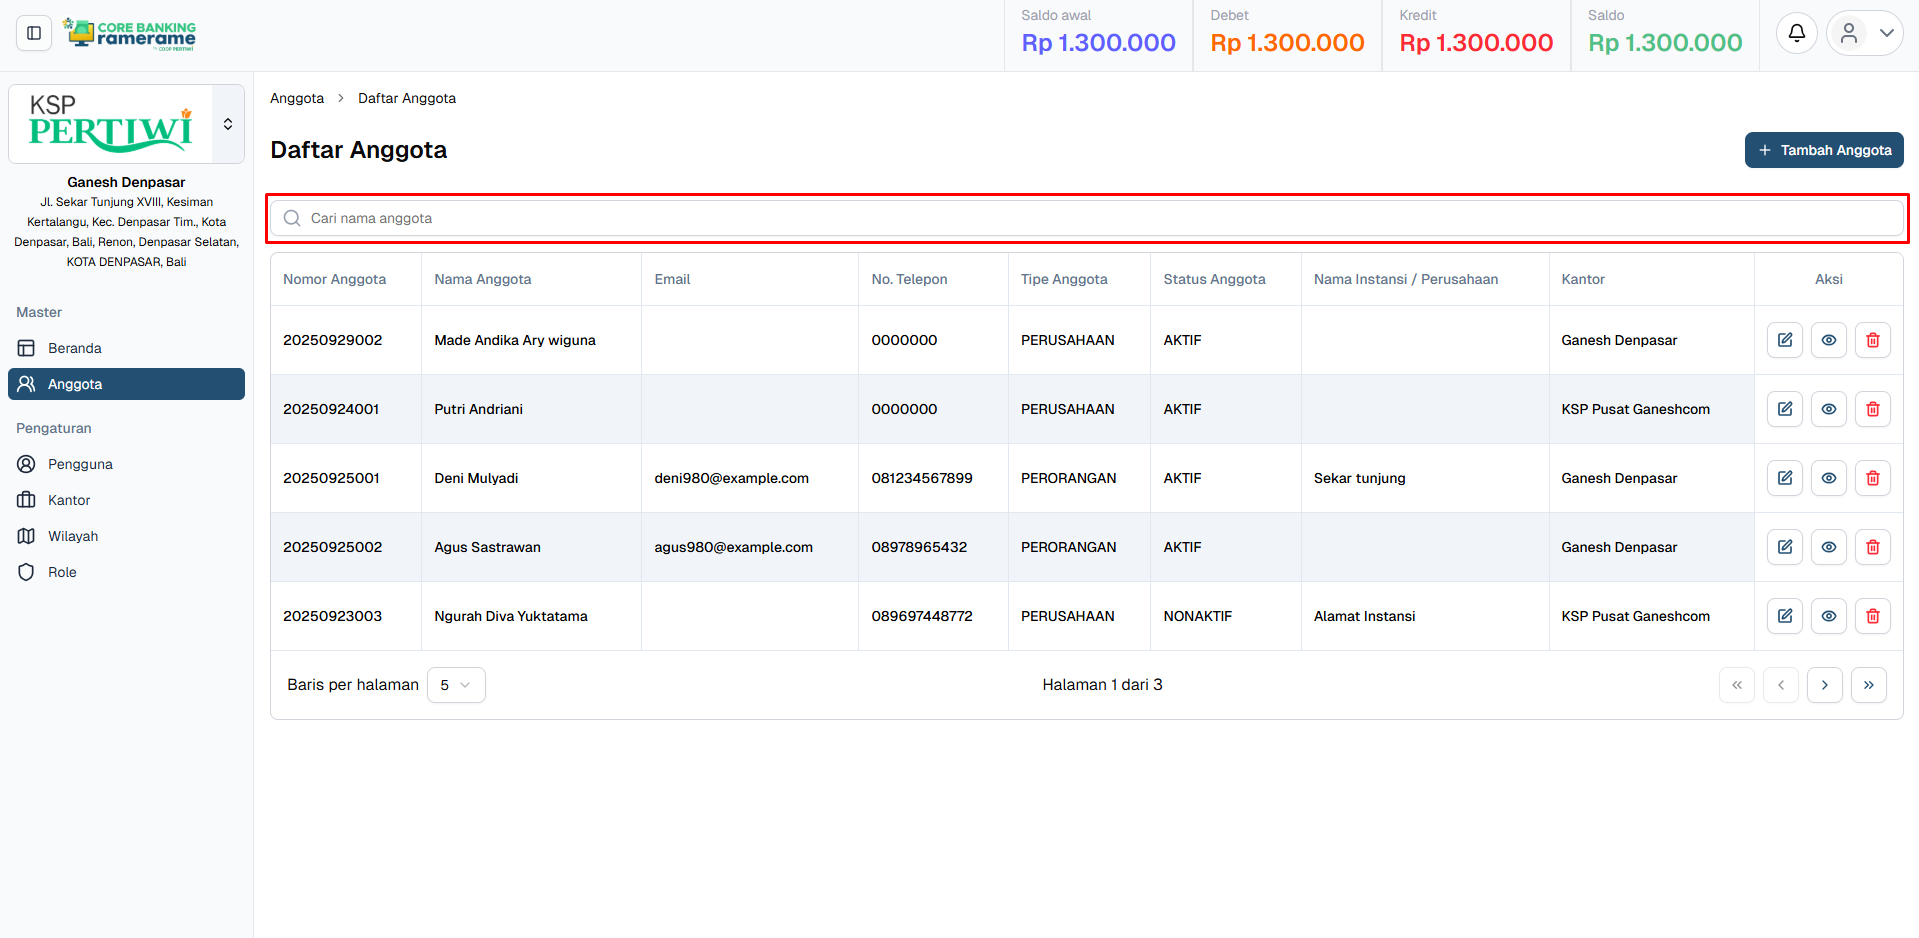Open notifications via the bell icon

click(1796, 32)
